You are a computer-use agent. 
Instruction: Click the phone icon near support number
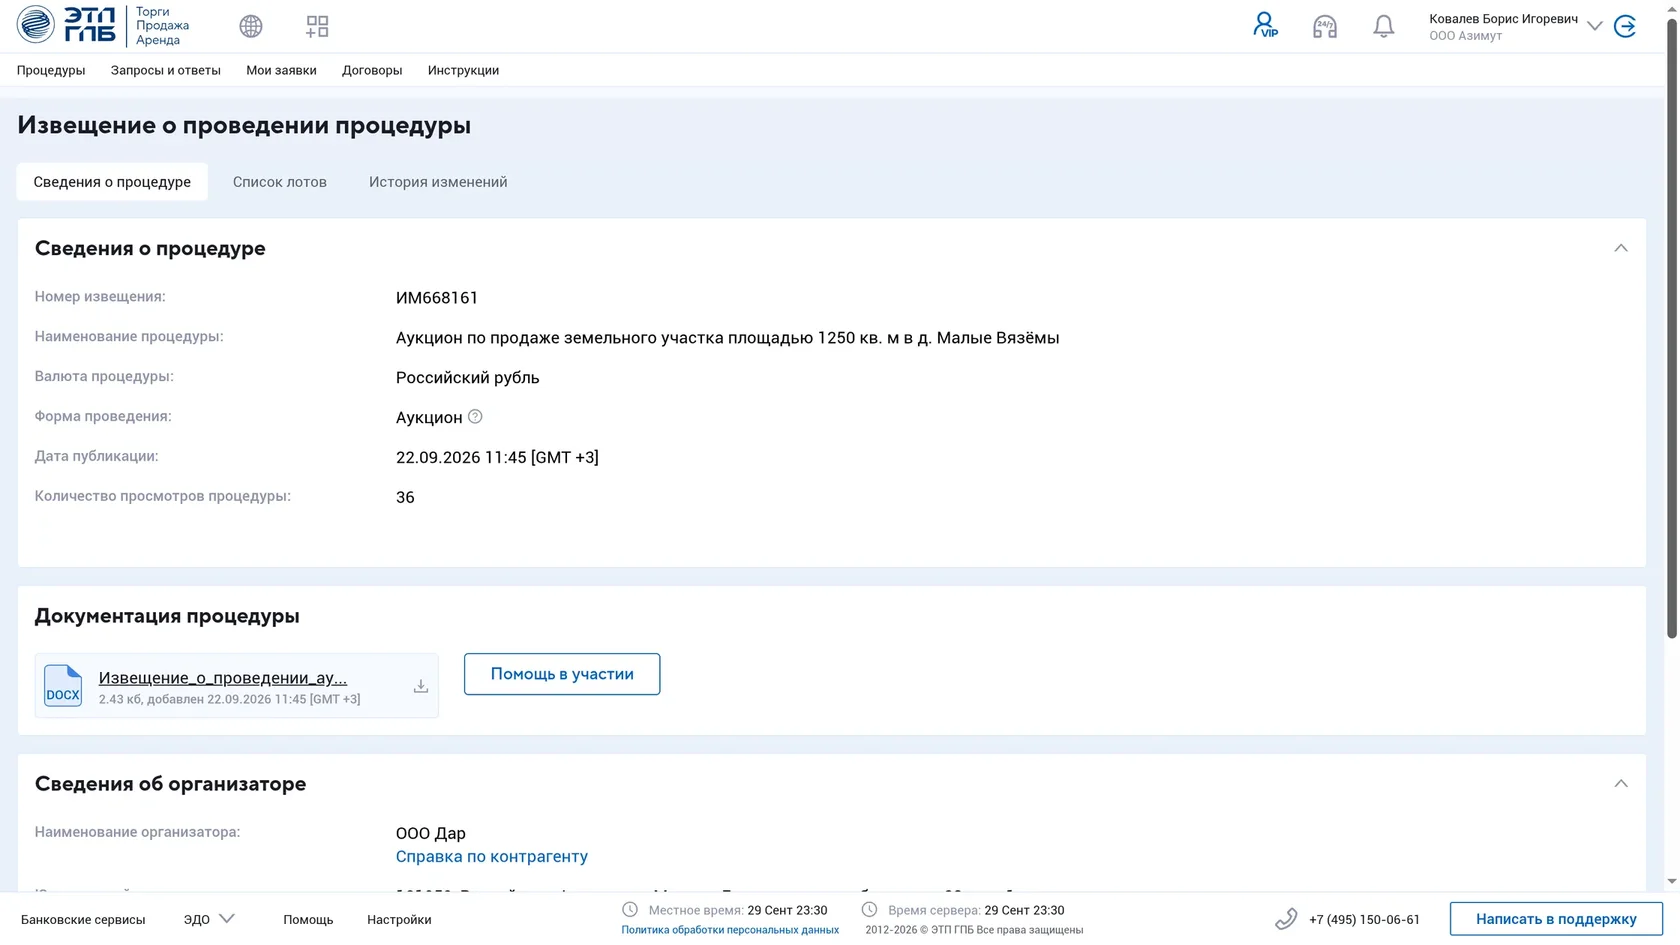[x=1286, y=919]
